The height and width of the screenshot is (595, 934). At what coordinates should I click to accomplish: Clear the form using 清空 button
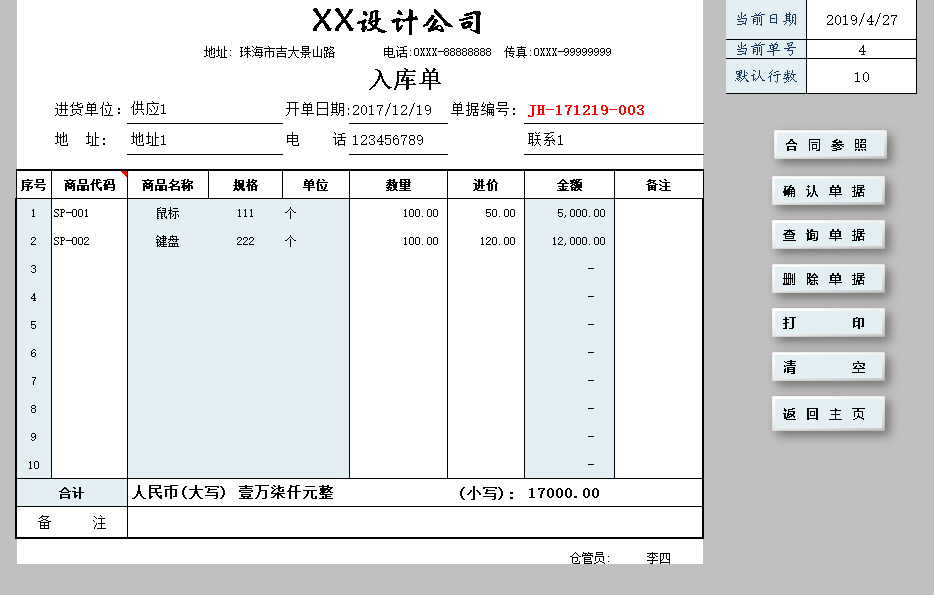(829, 367)
